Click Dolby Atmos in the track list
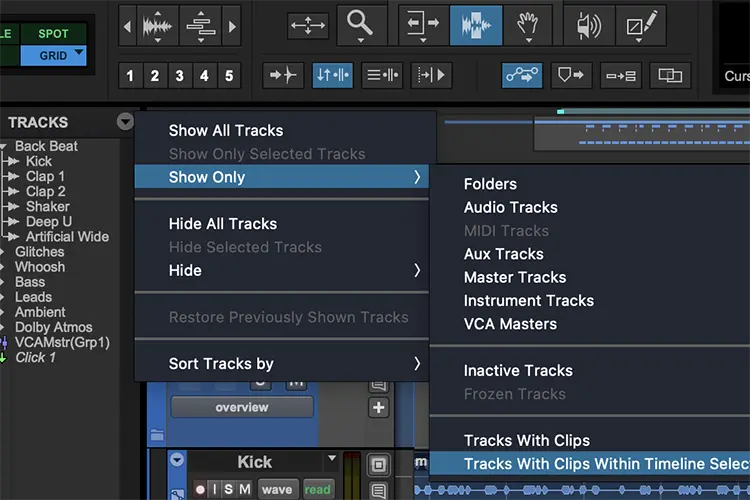The image size is (750, 500). 54,327
